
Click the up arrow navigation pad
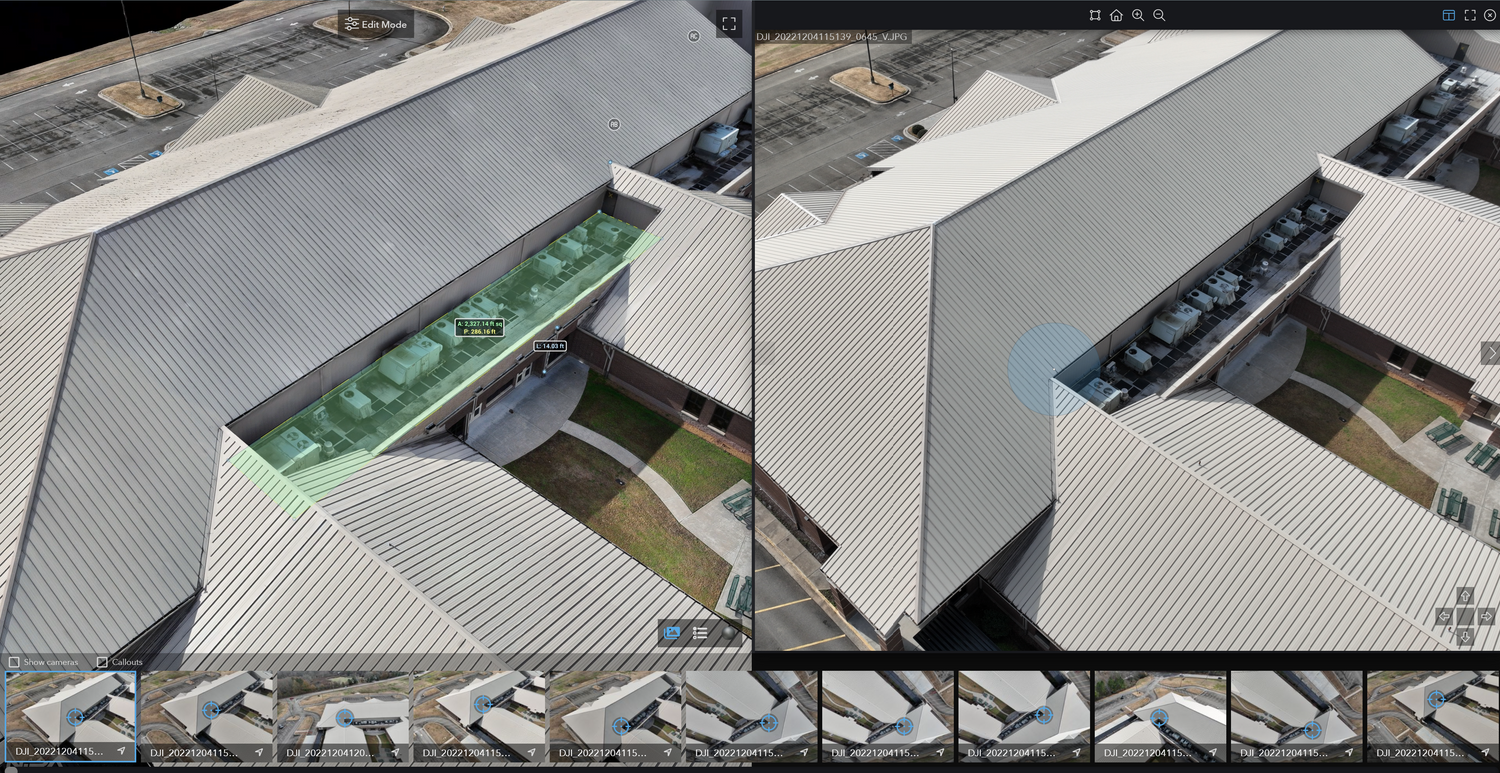pyautogui.click(x=1465, y=595)
